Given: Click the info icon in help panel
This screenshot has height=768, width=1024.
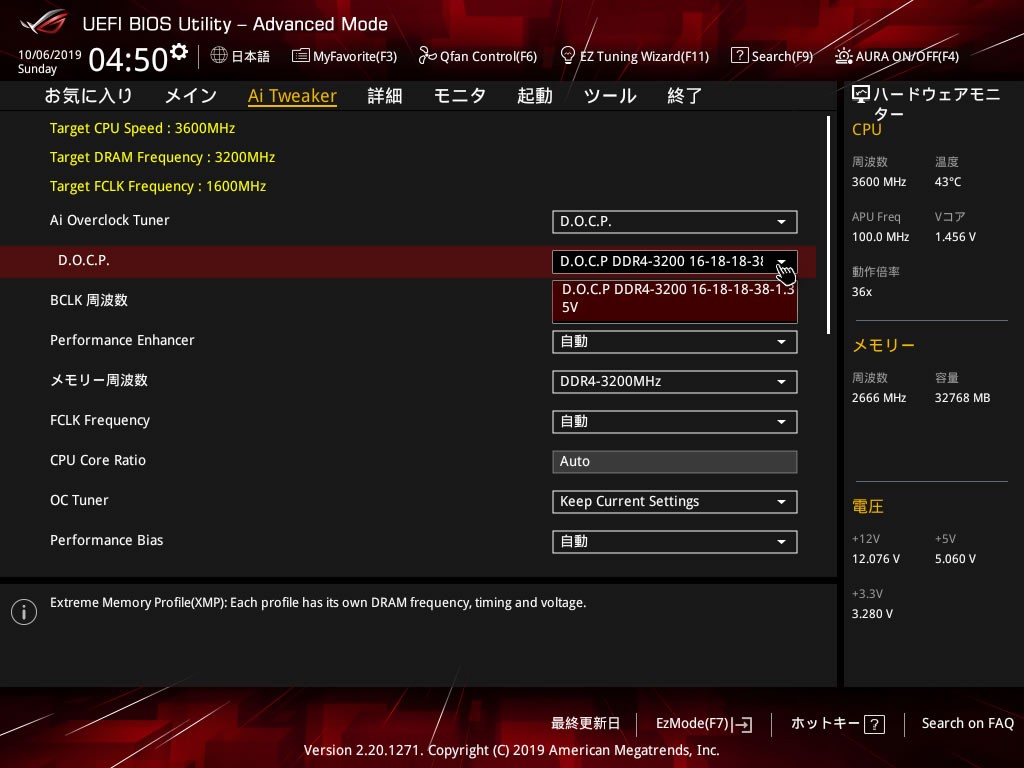Looking at the screenshot, I should pos(23,612).
